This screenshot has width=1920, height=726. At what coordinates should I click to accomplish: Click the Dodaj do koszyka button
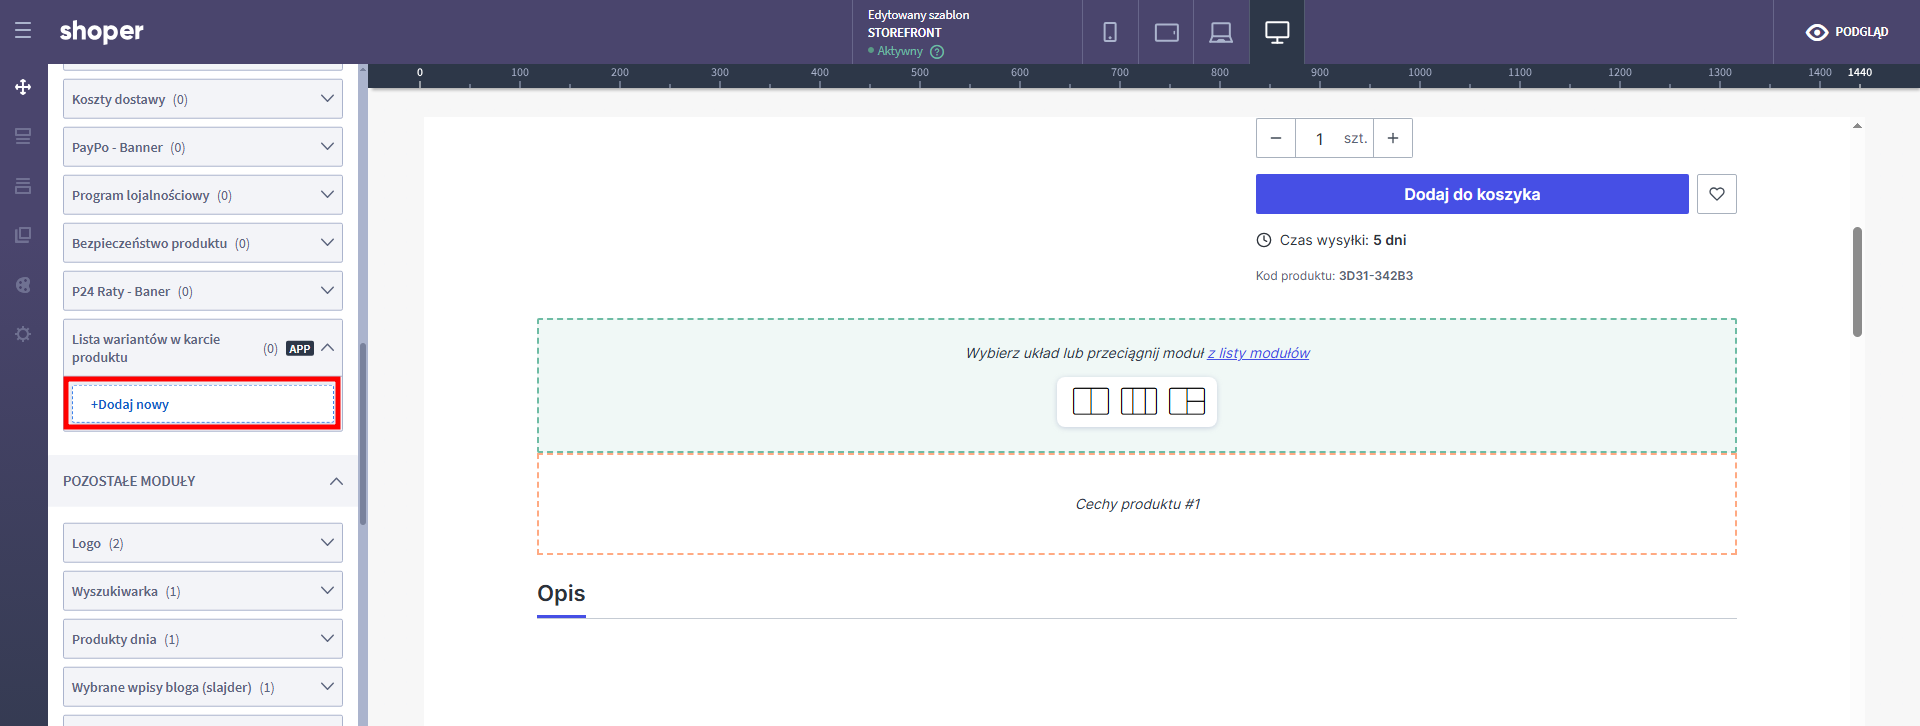(x=1471, y=194)
